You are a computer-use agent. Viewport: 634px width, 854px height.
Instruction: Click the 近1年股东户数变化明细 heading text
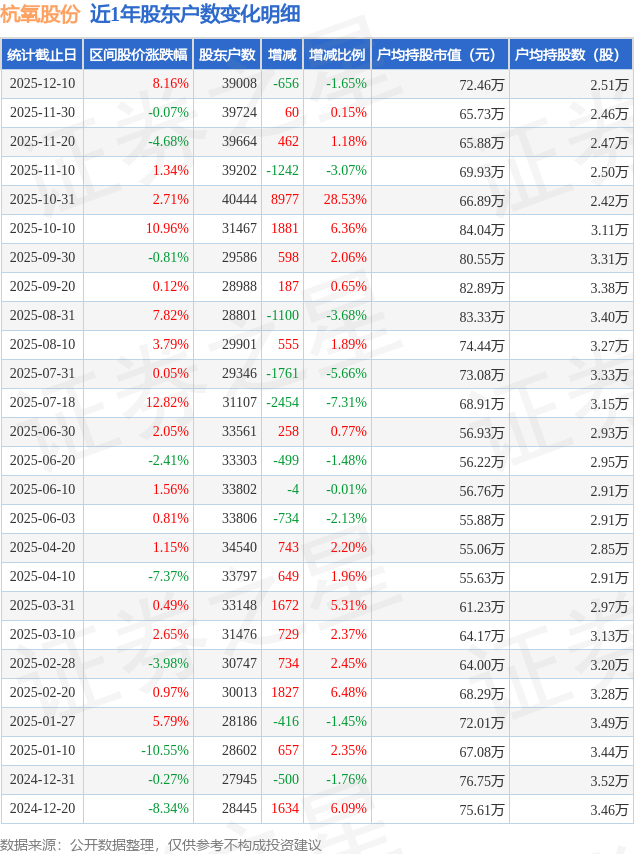coord(194,14)
